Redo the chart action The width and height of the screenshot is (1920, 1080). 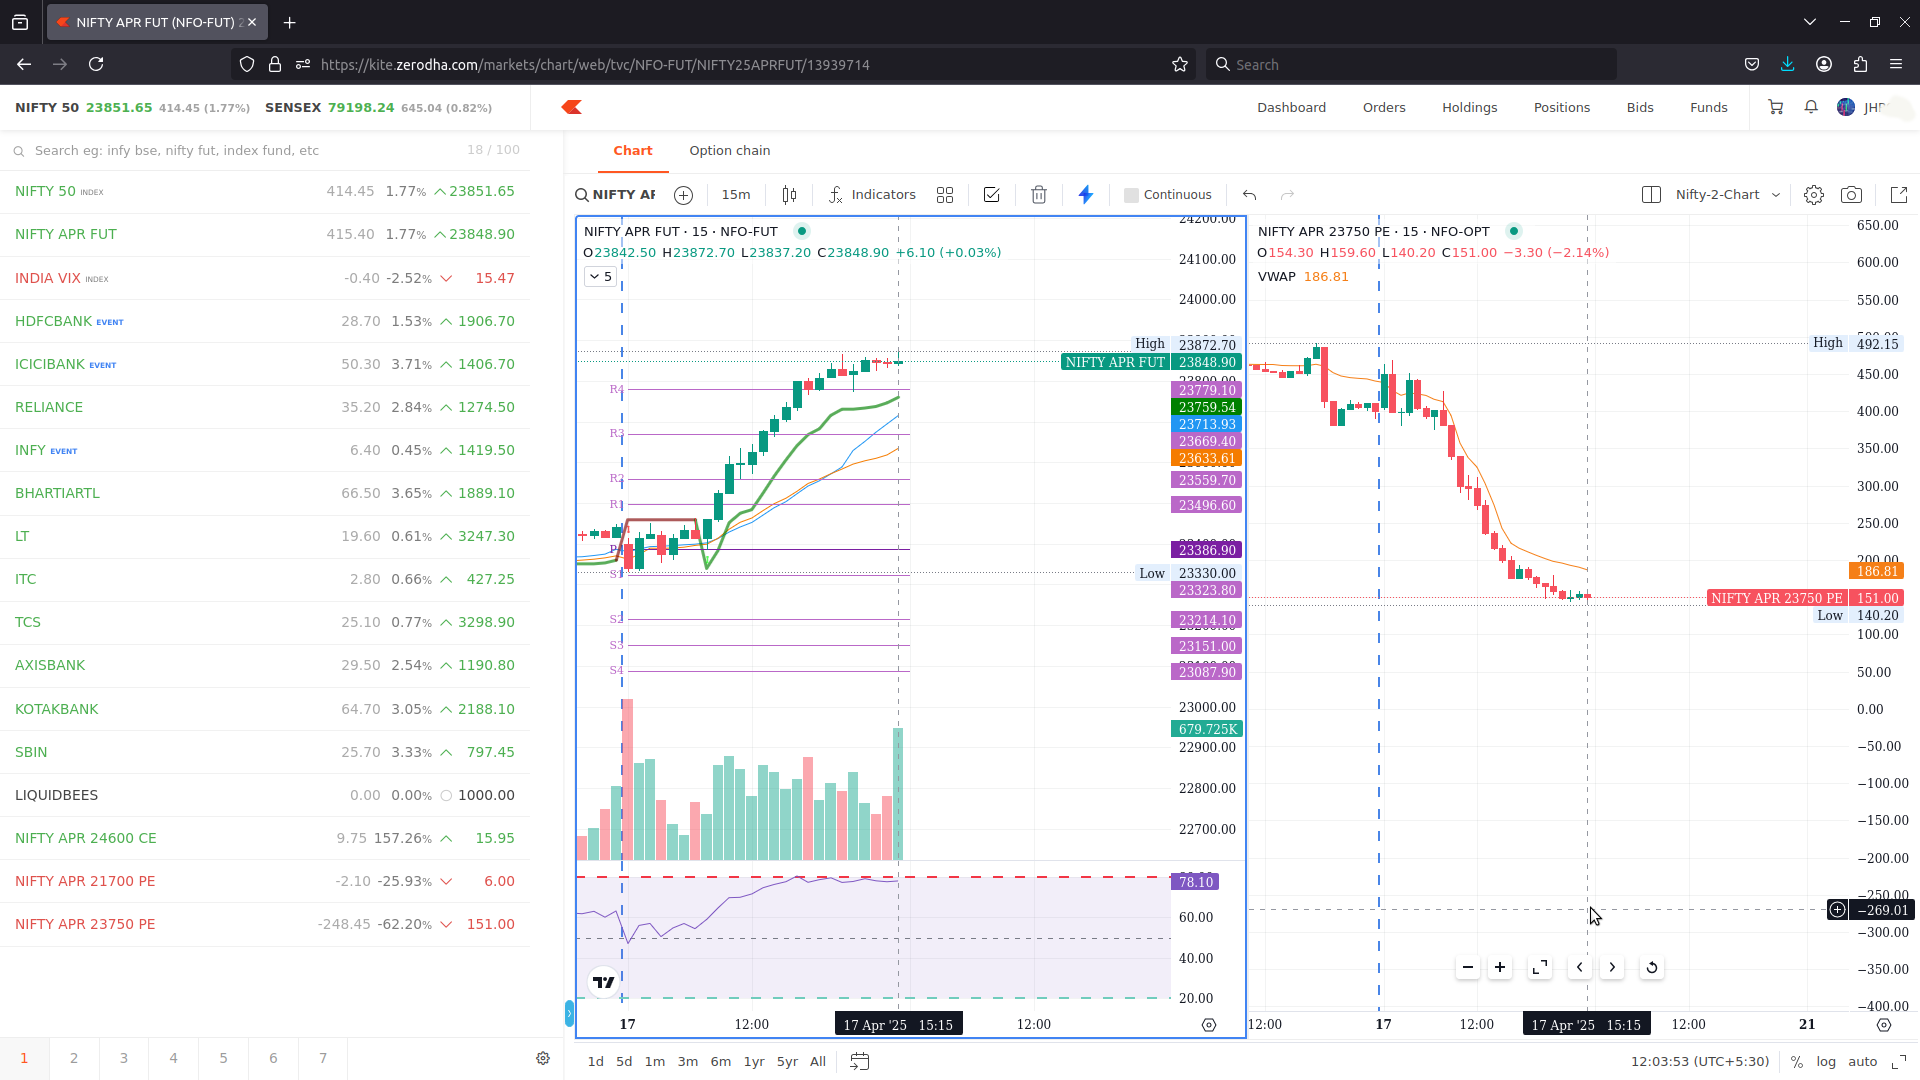(x=1288, y=195)
